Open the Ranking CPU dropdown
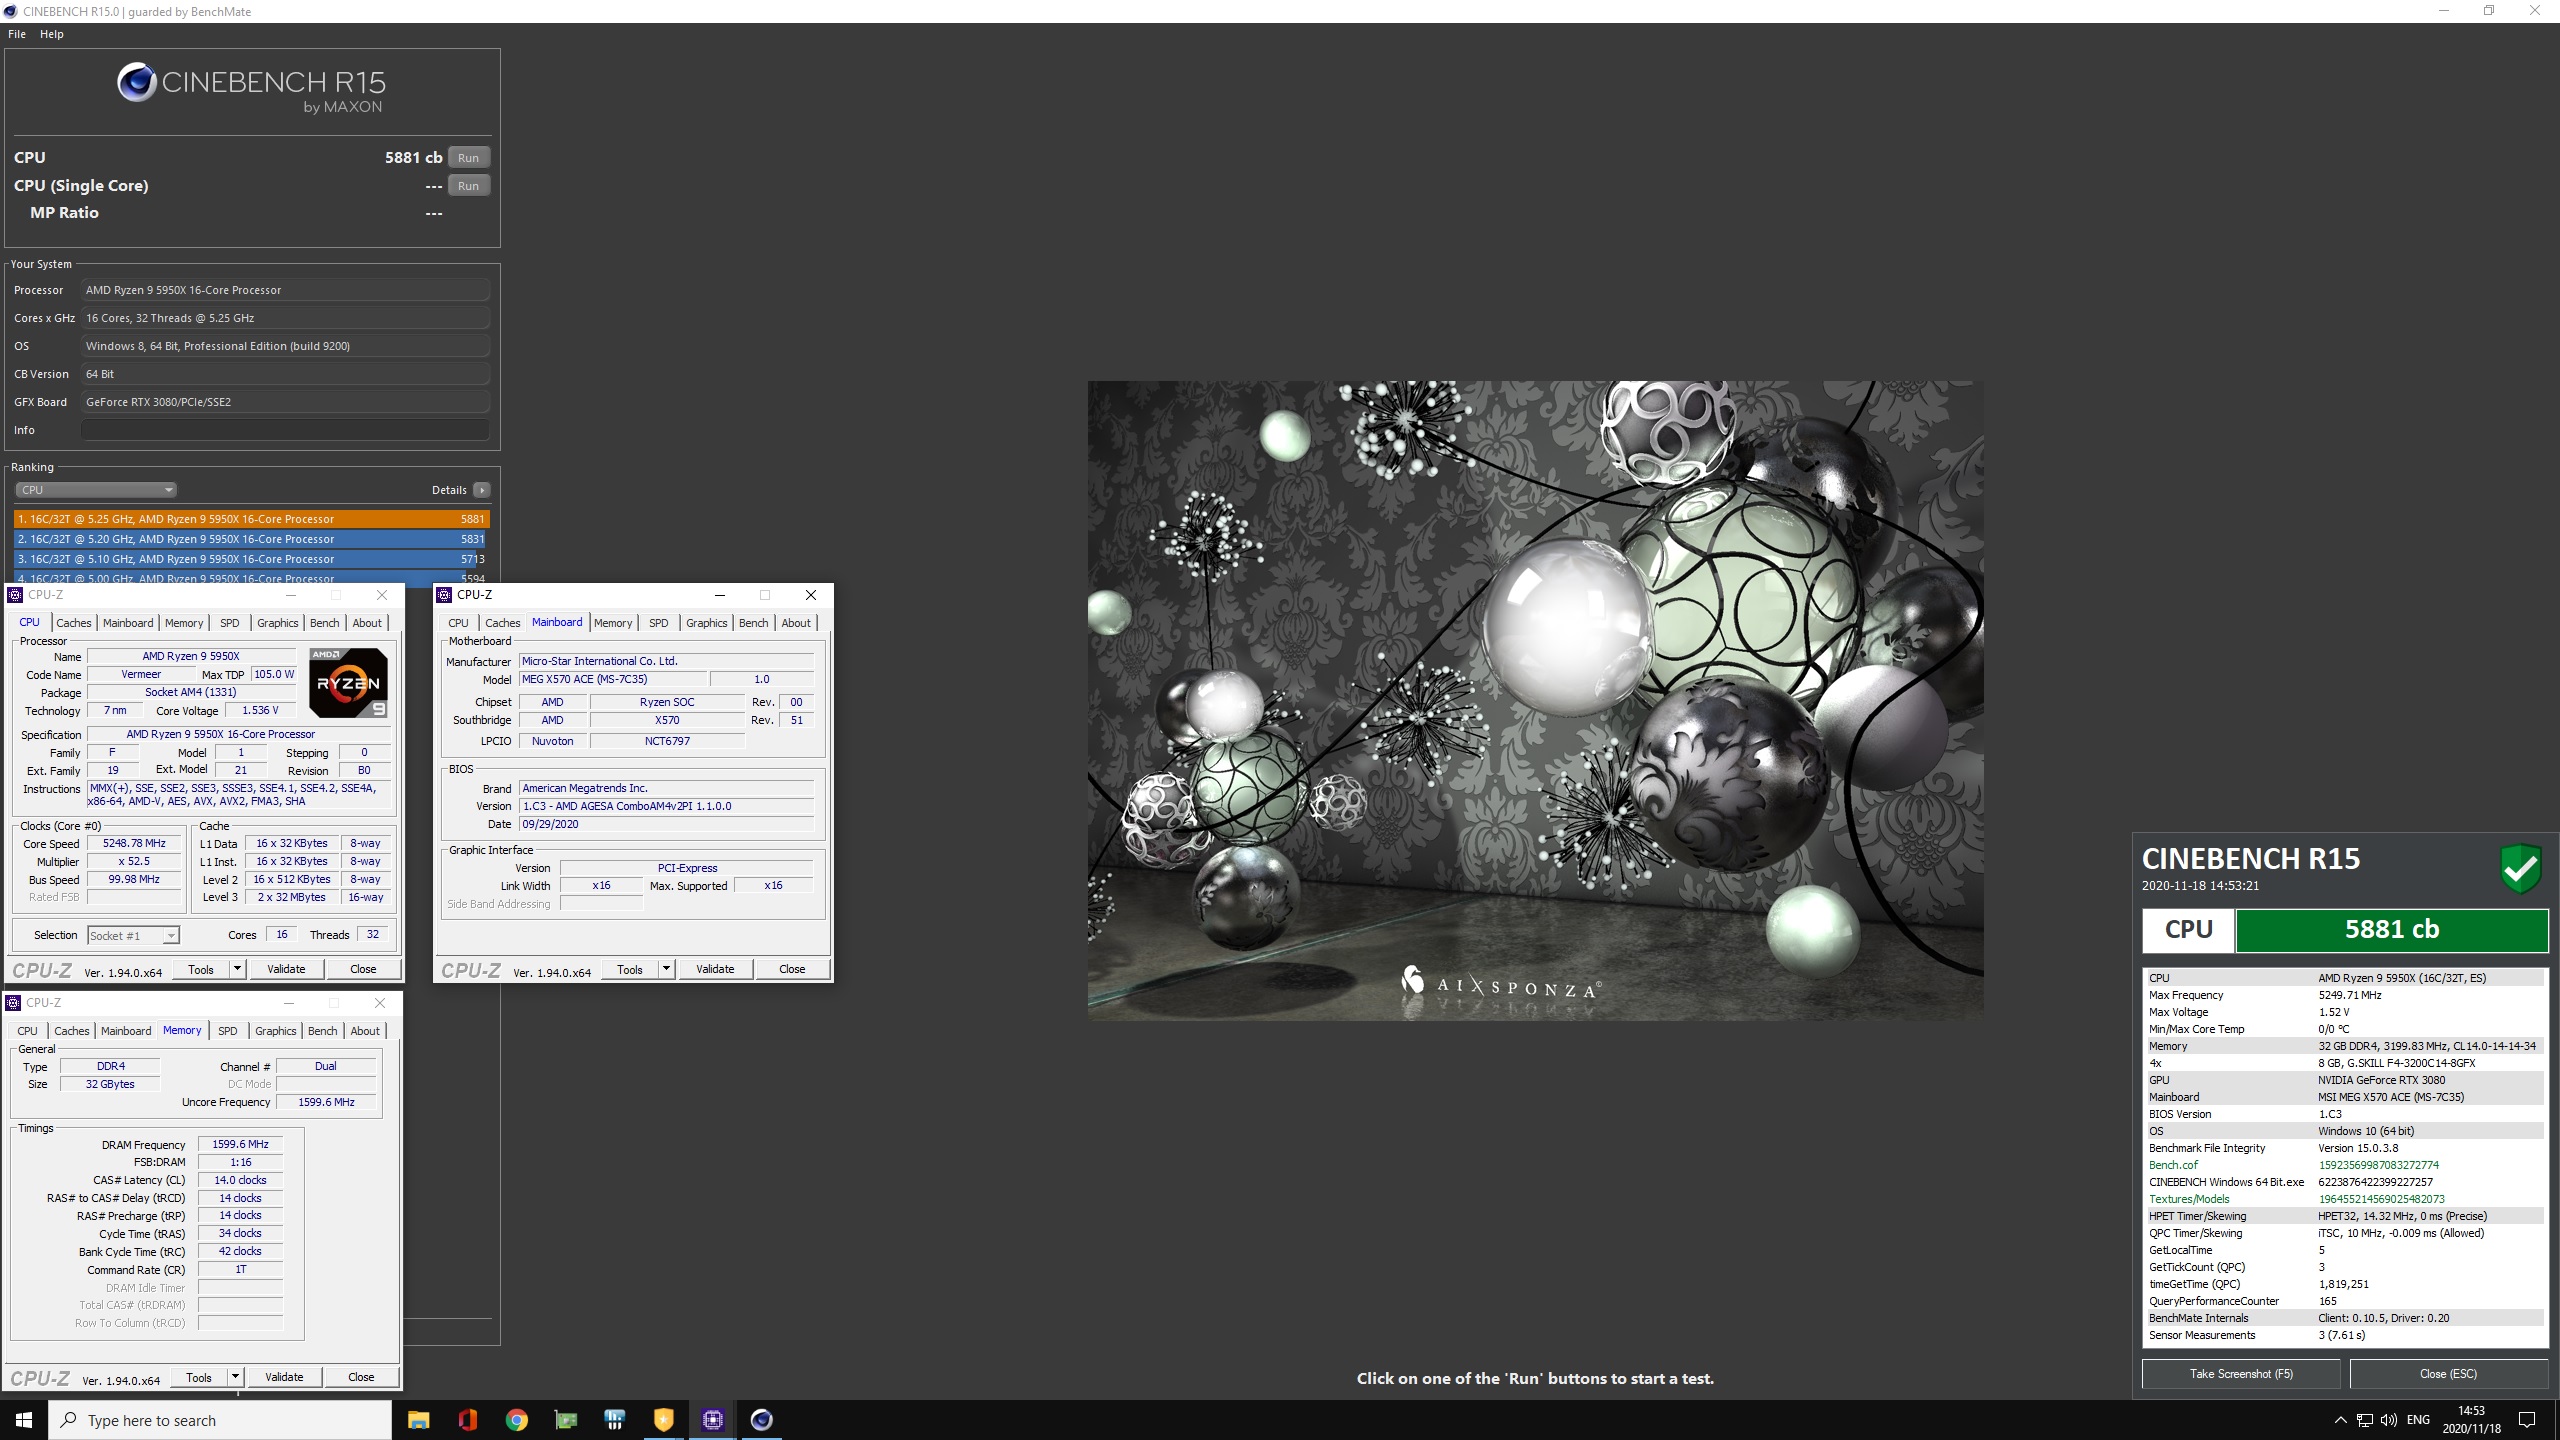This screenshot has height=1440, width=2560. [96, 490]
